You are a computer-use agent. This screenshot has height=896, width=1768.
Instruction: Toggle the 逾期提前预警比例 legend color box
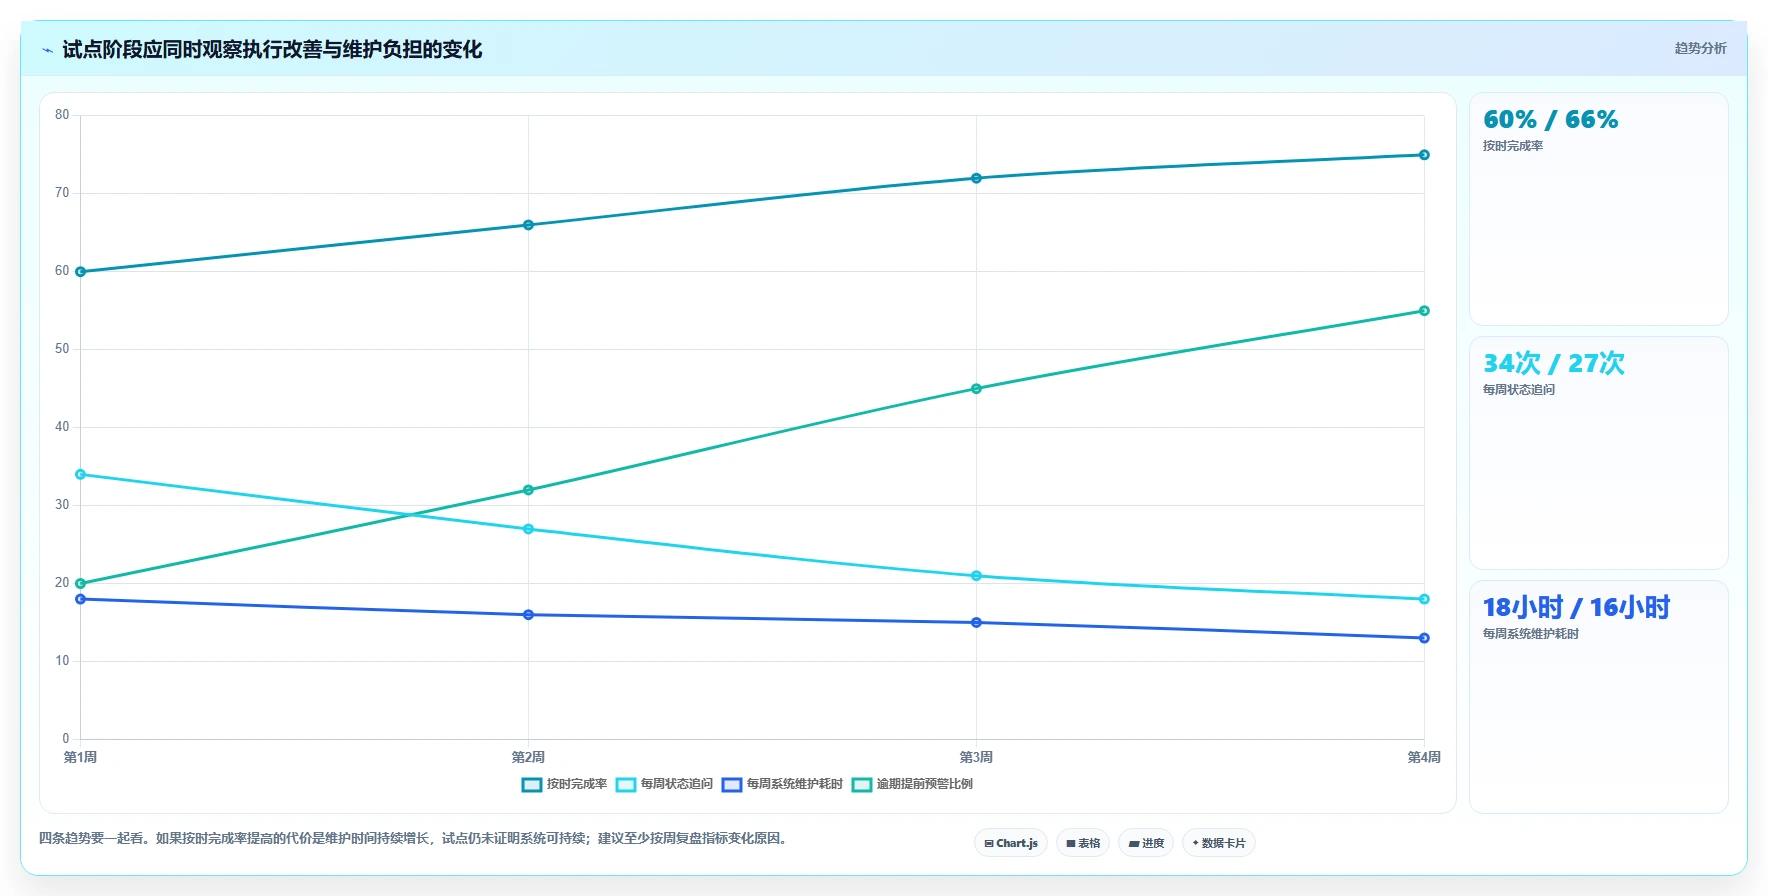click(862, 785)
